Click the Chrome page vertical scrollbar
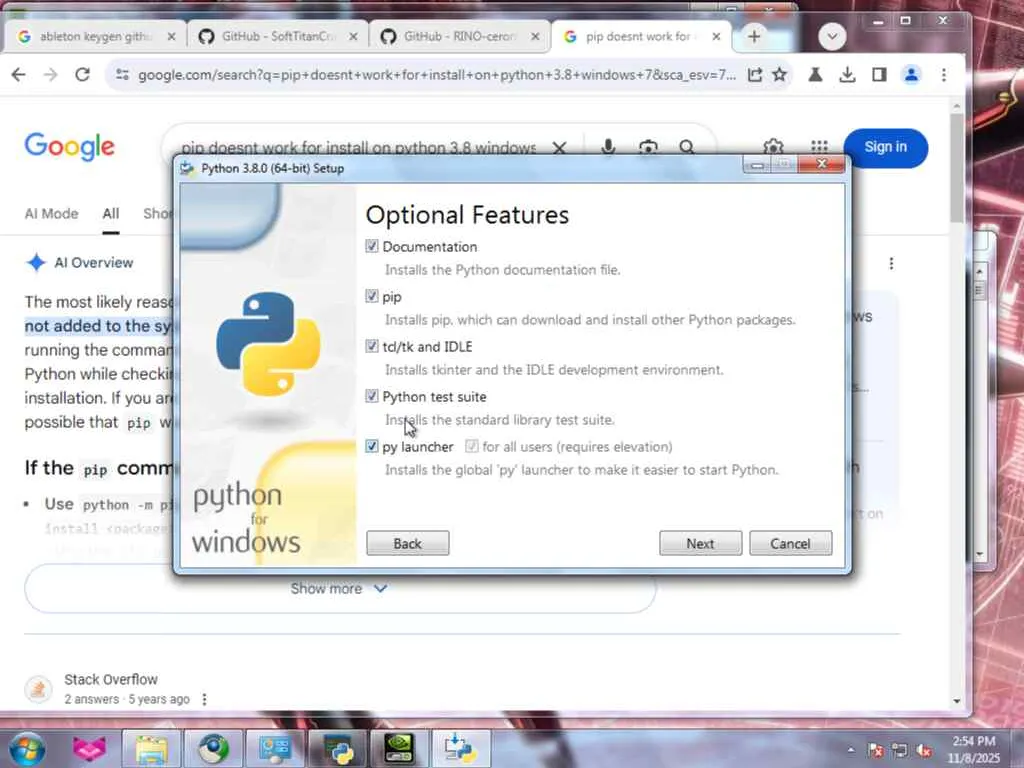 pos(957,168)
